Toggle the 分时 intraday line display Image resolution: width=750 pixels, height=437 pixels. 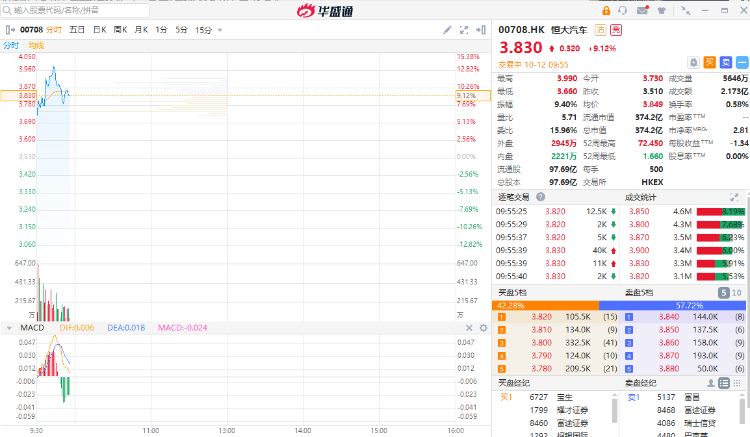(x=11, y=45)
